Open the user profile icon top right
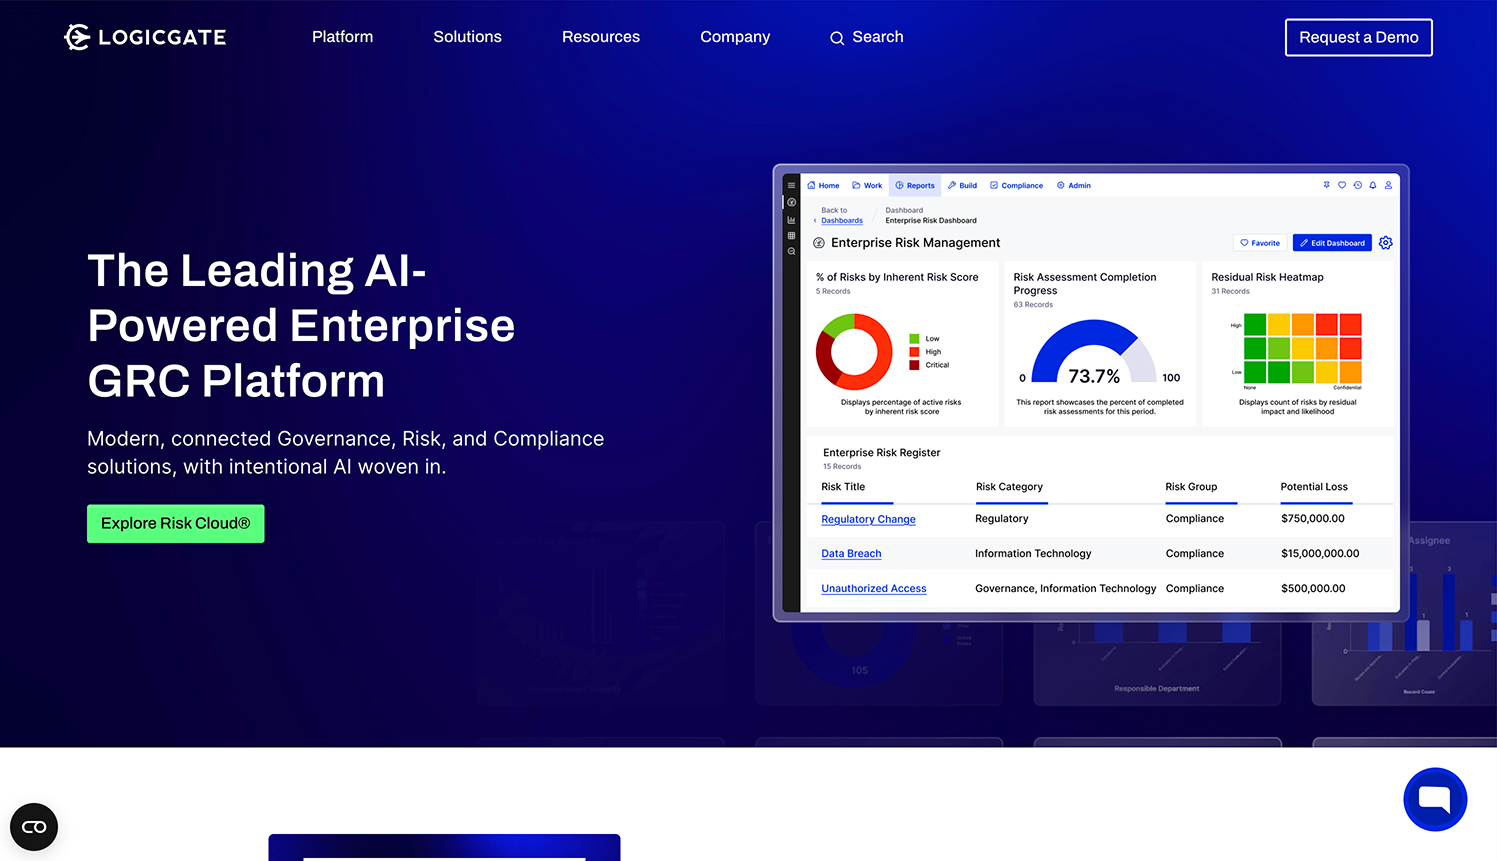The height and width of the screenshot is (861, 1497). [x=1387, y=185]
